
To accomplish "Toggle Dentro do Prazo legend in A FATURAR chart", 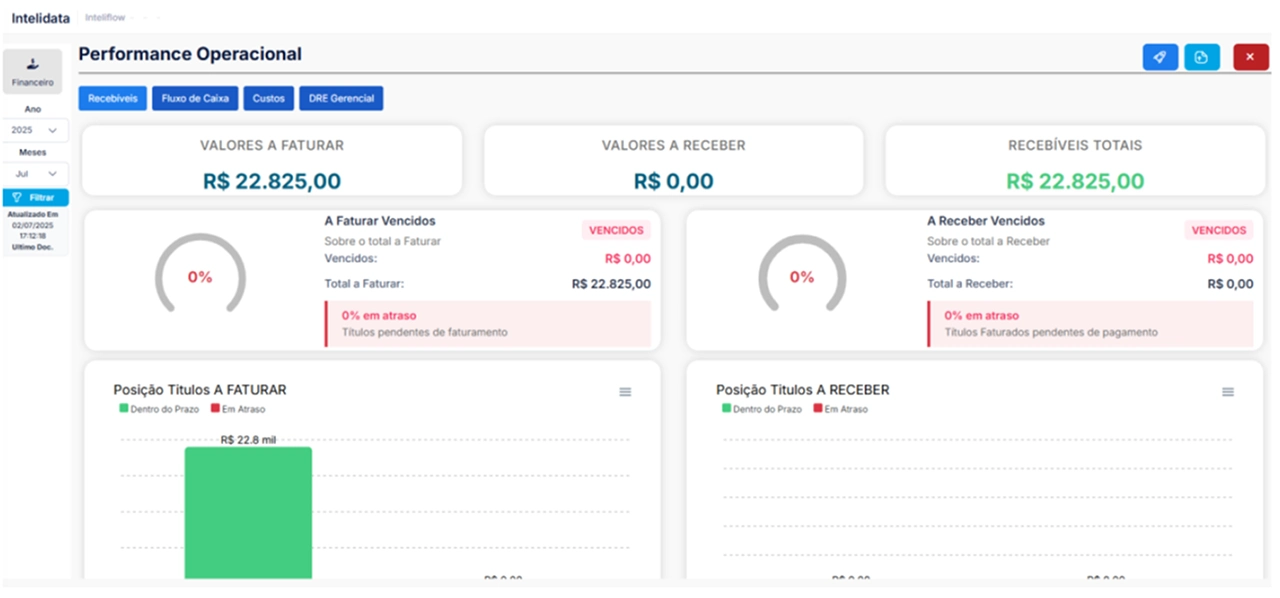I will click(159, 409).
